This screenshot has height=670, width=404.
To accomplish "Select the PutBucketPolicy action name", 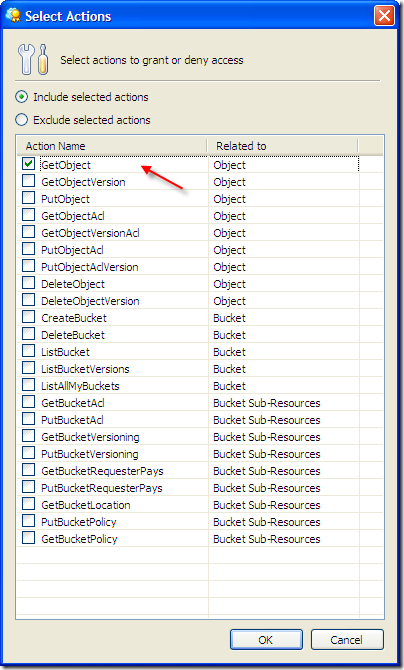I will click(x=79, y=522).
